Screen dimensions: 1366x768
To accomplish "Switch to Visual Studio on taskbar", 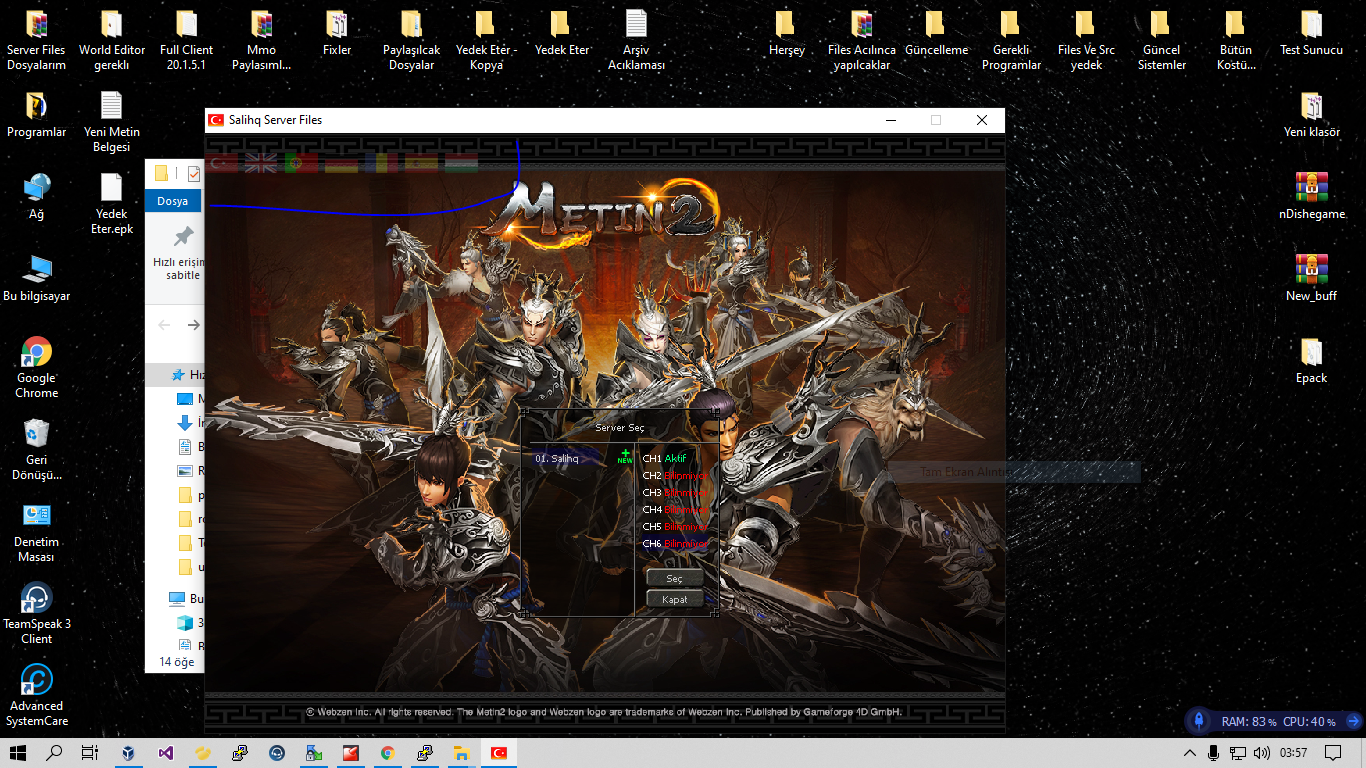I will pyautogui.click(x=165, y=753).
